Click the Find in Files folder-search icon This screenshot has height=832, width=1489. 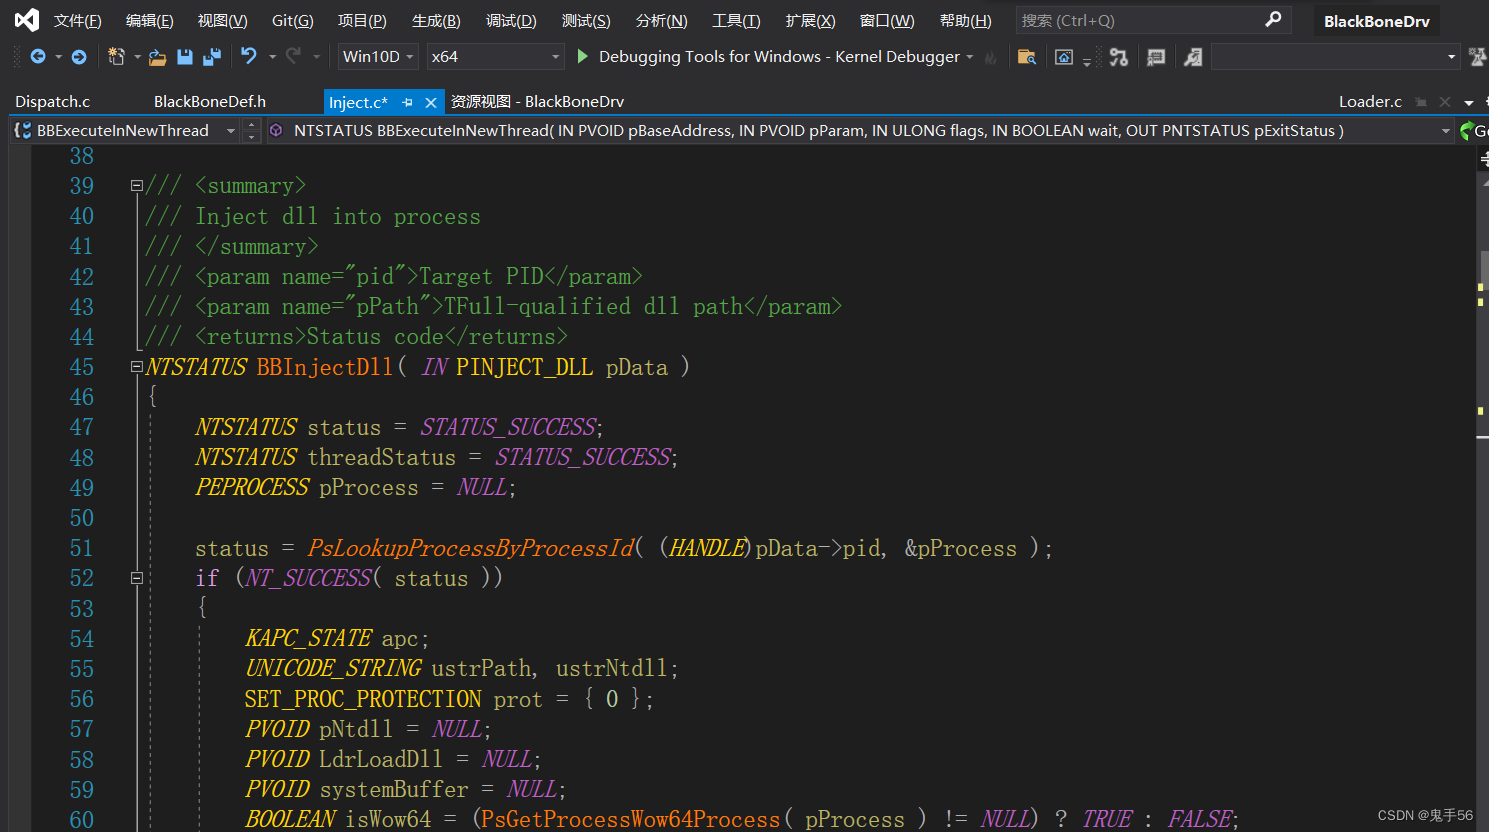1026,57
